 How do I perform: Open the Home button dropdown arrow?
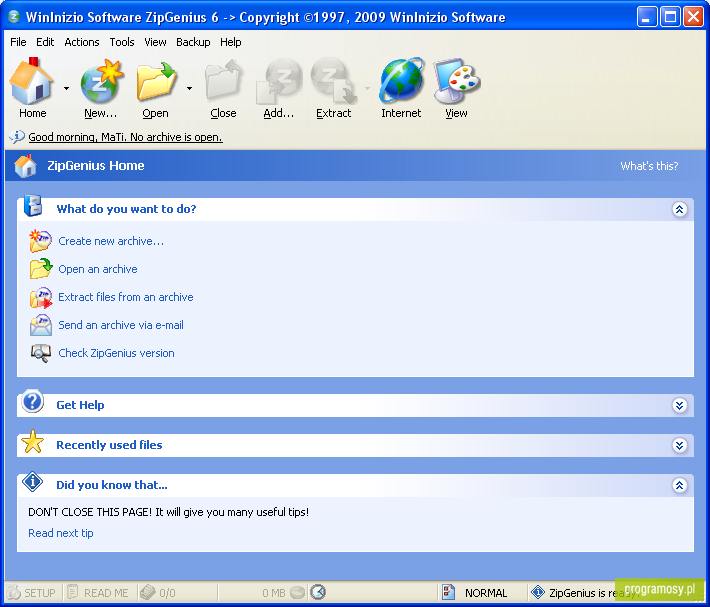click(67, 88)
